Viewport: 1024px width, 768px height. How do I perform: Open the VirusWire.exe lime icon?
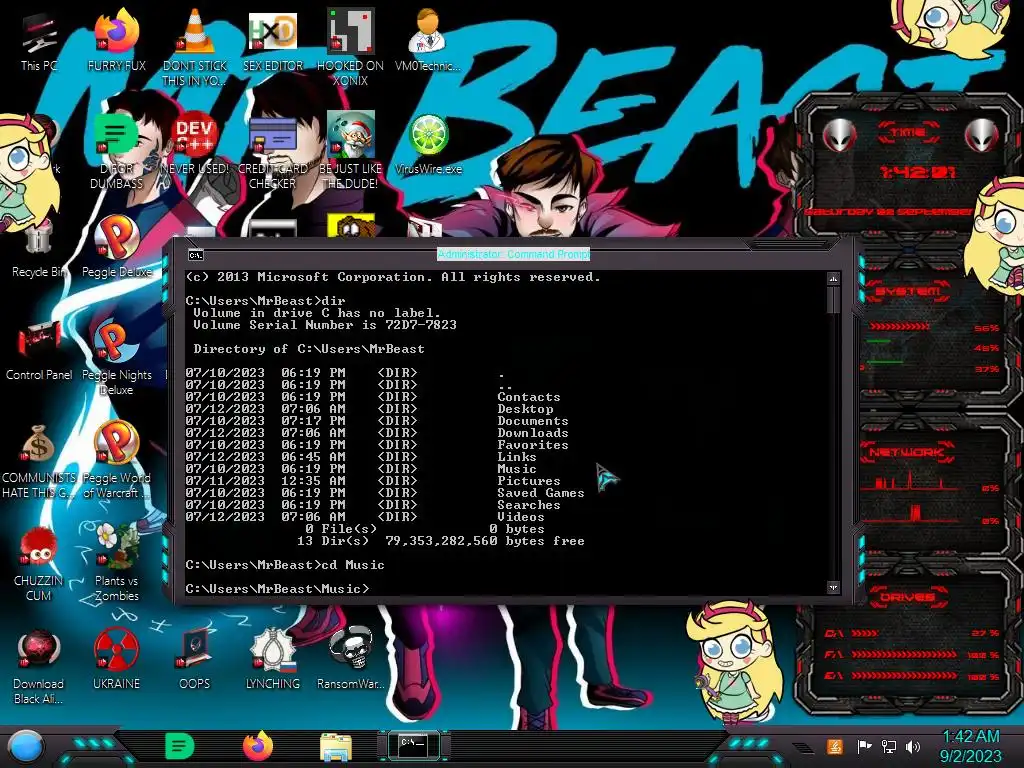point(428,144)
